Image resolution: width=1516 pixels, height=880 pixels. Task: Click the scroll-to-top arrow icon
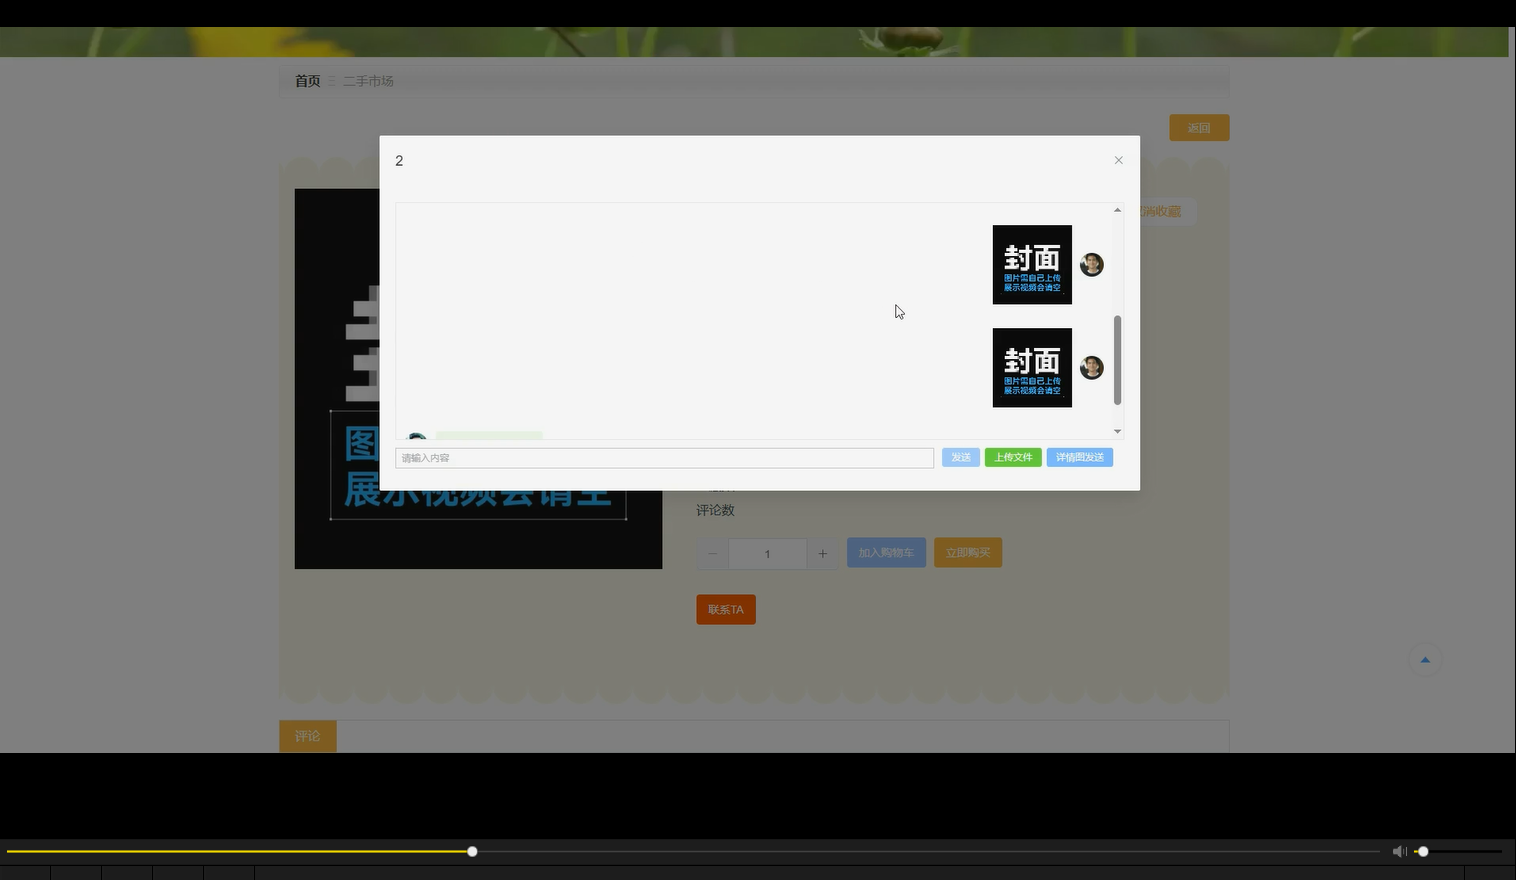point(1425,660)
